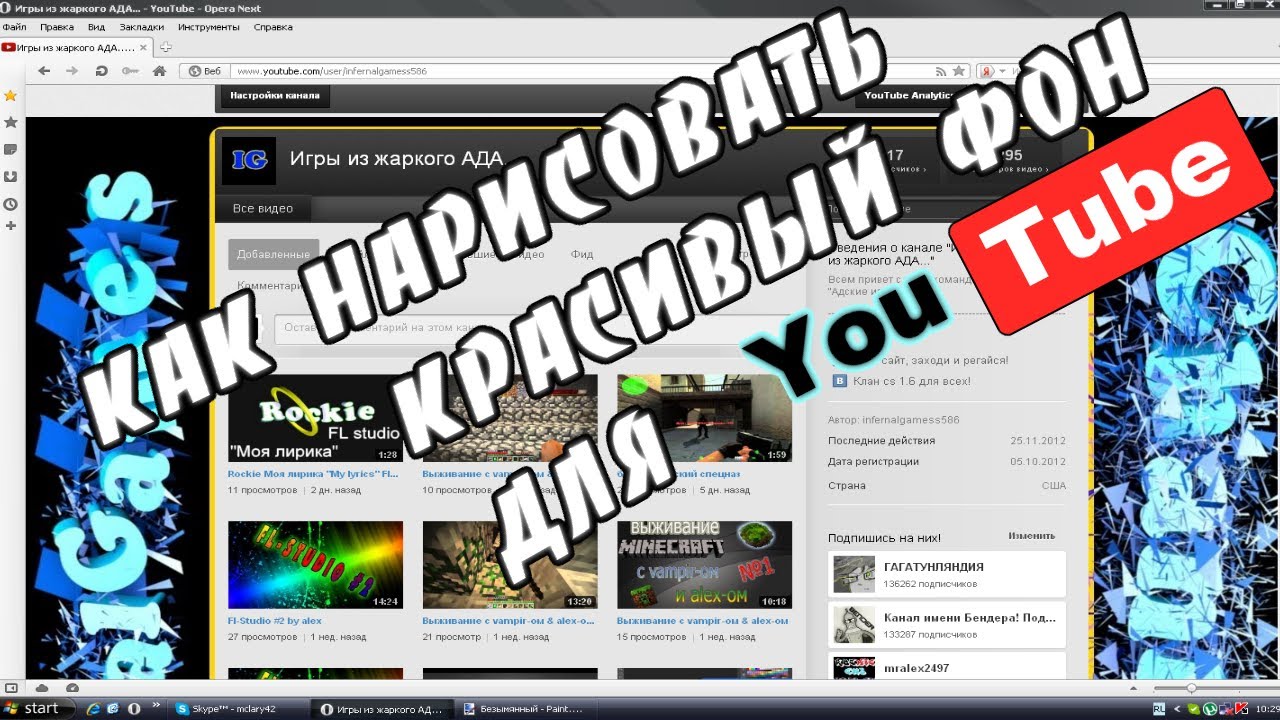Open the Закладки menu

coord(141,27)
